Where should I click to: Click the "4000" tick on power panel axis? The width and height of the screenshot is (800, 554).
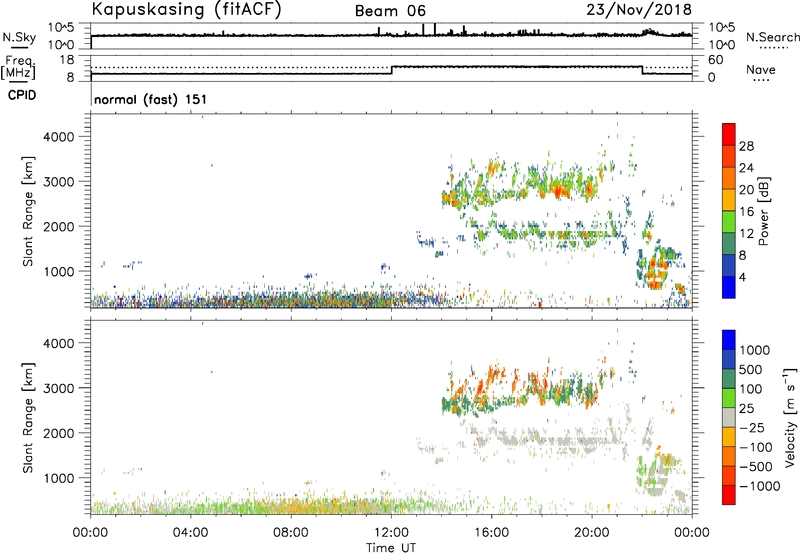(x=59, y=137)
